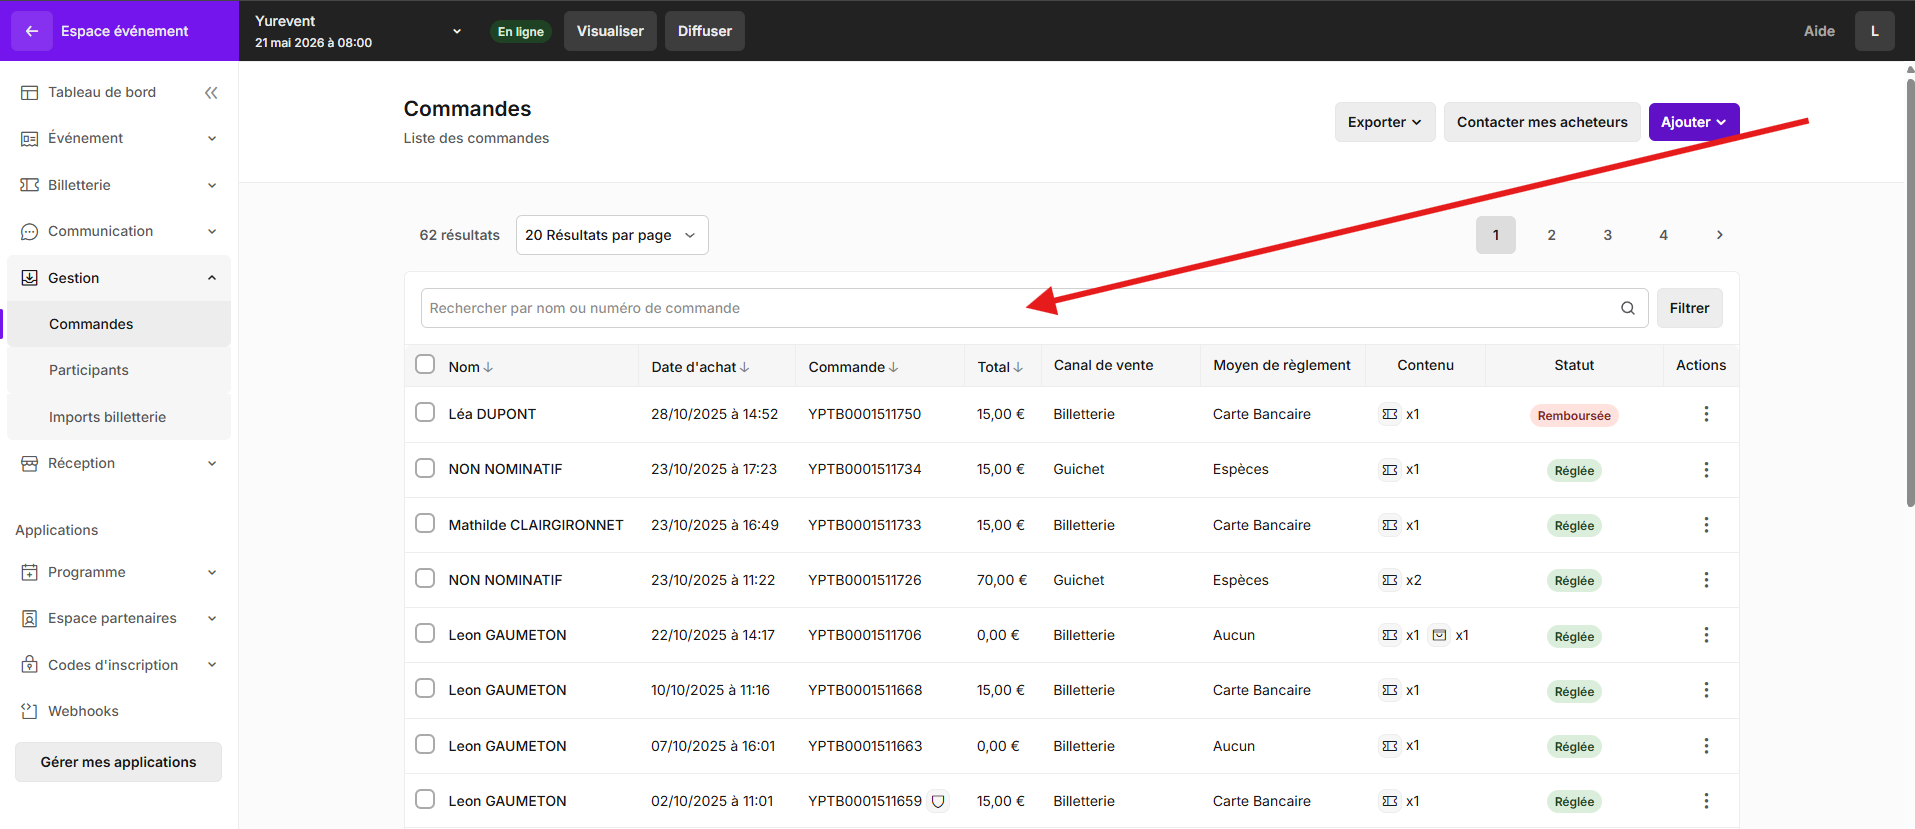
Task: Open the Exporter dropdown
Action: click(1384, 122)
